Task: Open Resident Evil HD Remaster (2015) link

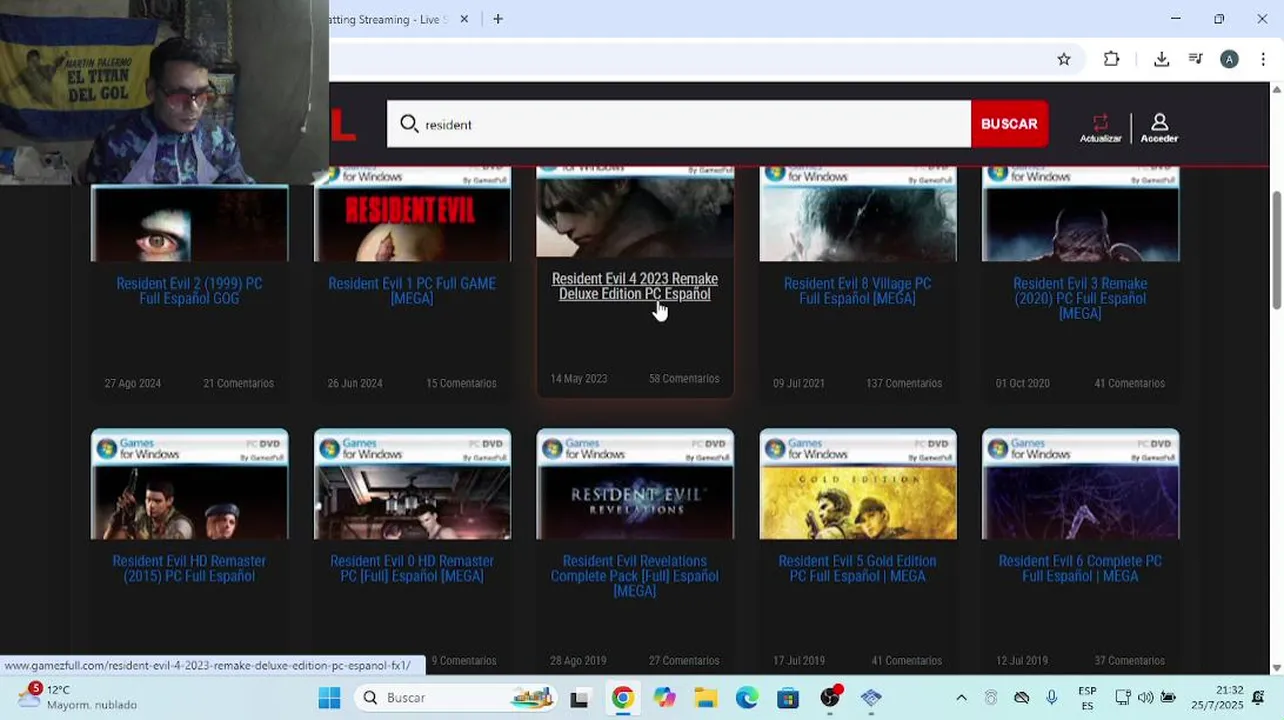Action: (x=189, y=569)
